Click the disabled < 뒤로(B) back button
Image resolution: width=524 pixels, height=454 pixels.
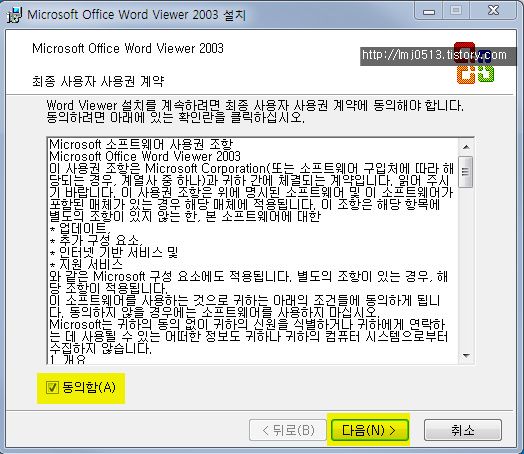[x=288, y=430]
